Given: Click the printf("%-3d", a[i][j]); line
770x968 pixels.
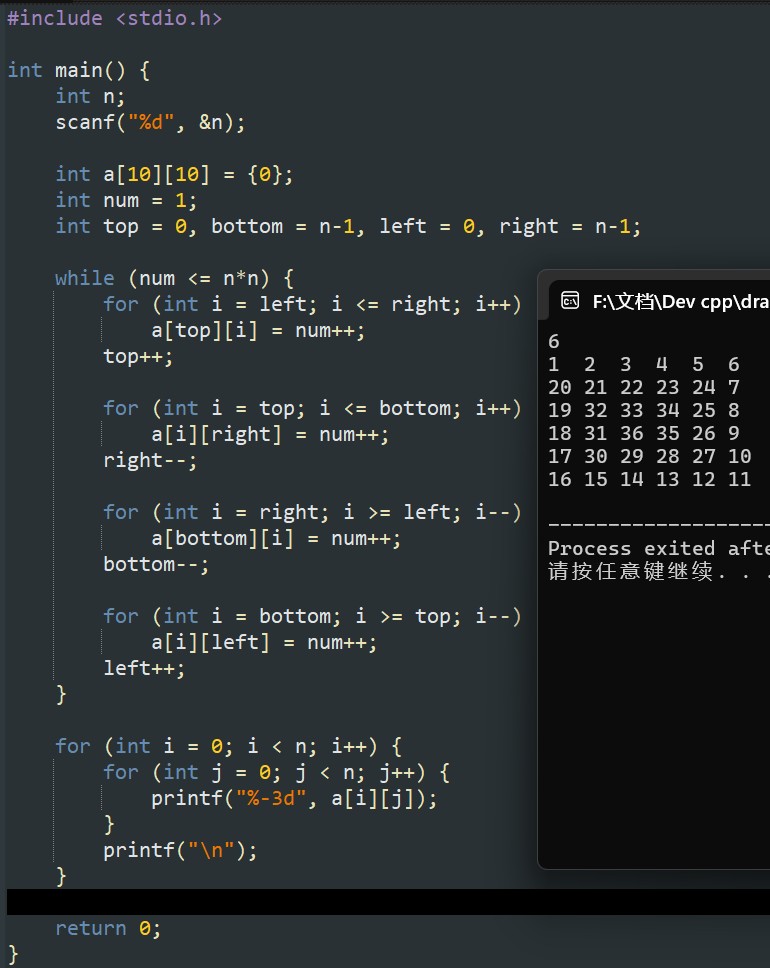Looking at the screenshot, I should pyautogui.click(x=294, y=799).
